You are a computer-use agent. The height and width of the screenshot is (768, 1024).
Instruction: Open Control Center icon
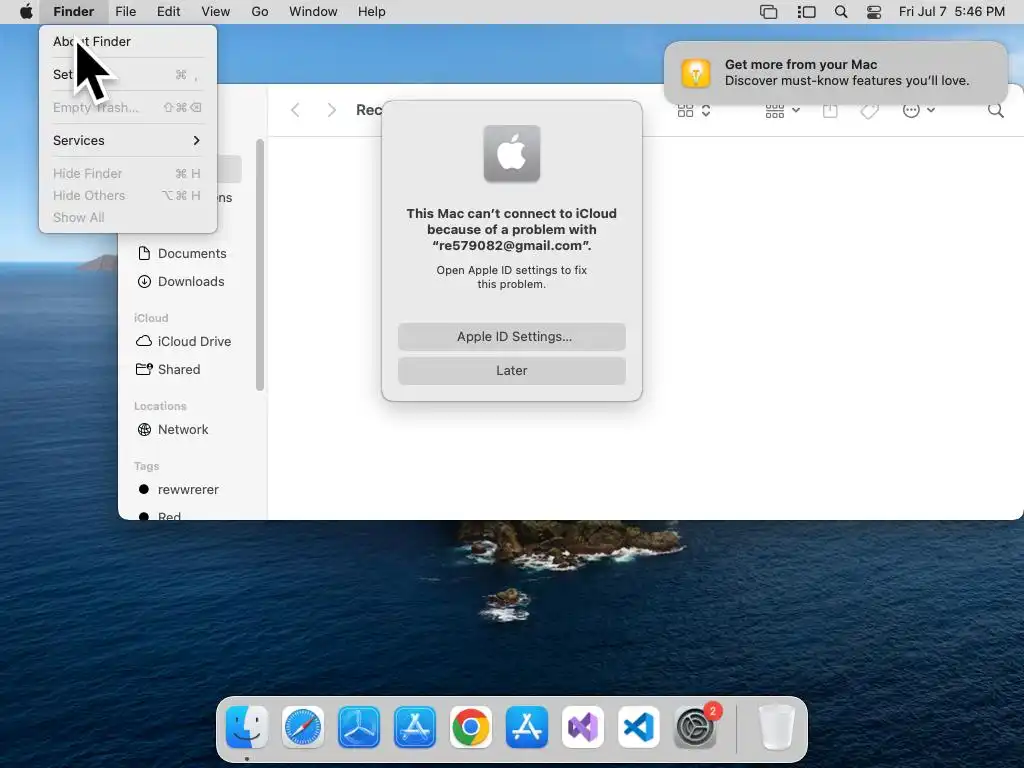point(874,12)
